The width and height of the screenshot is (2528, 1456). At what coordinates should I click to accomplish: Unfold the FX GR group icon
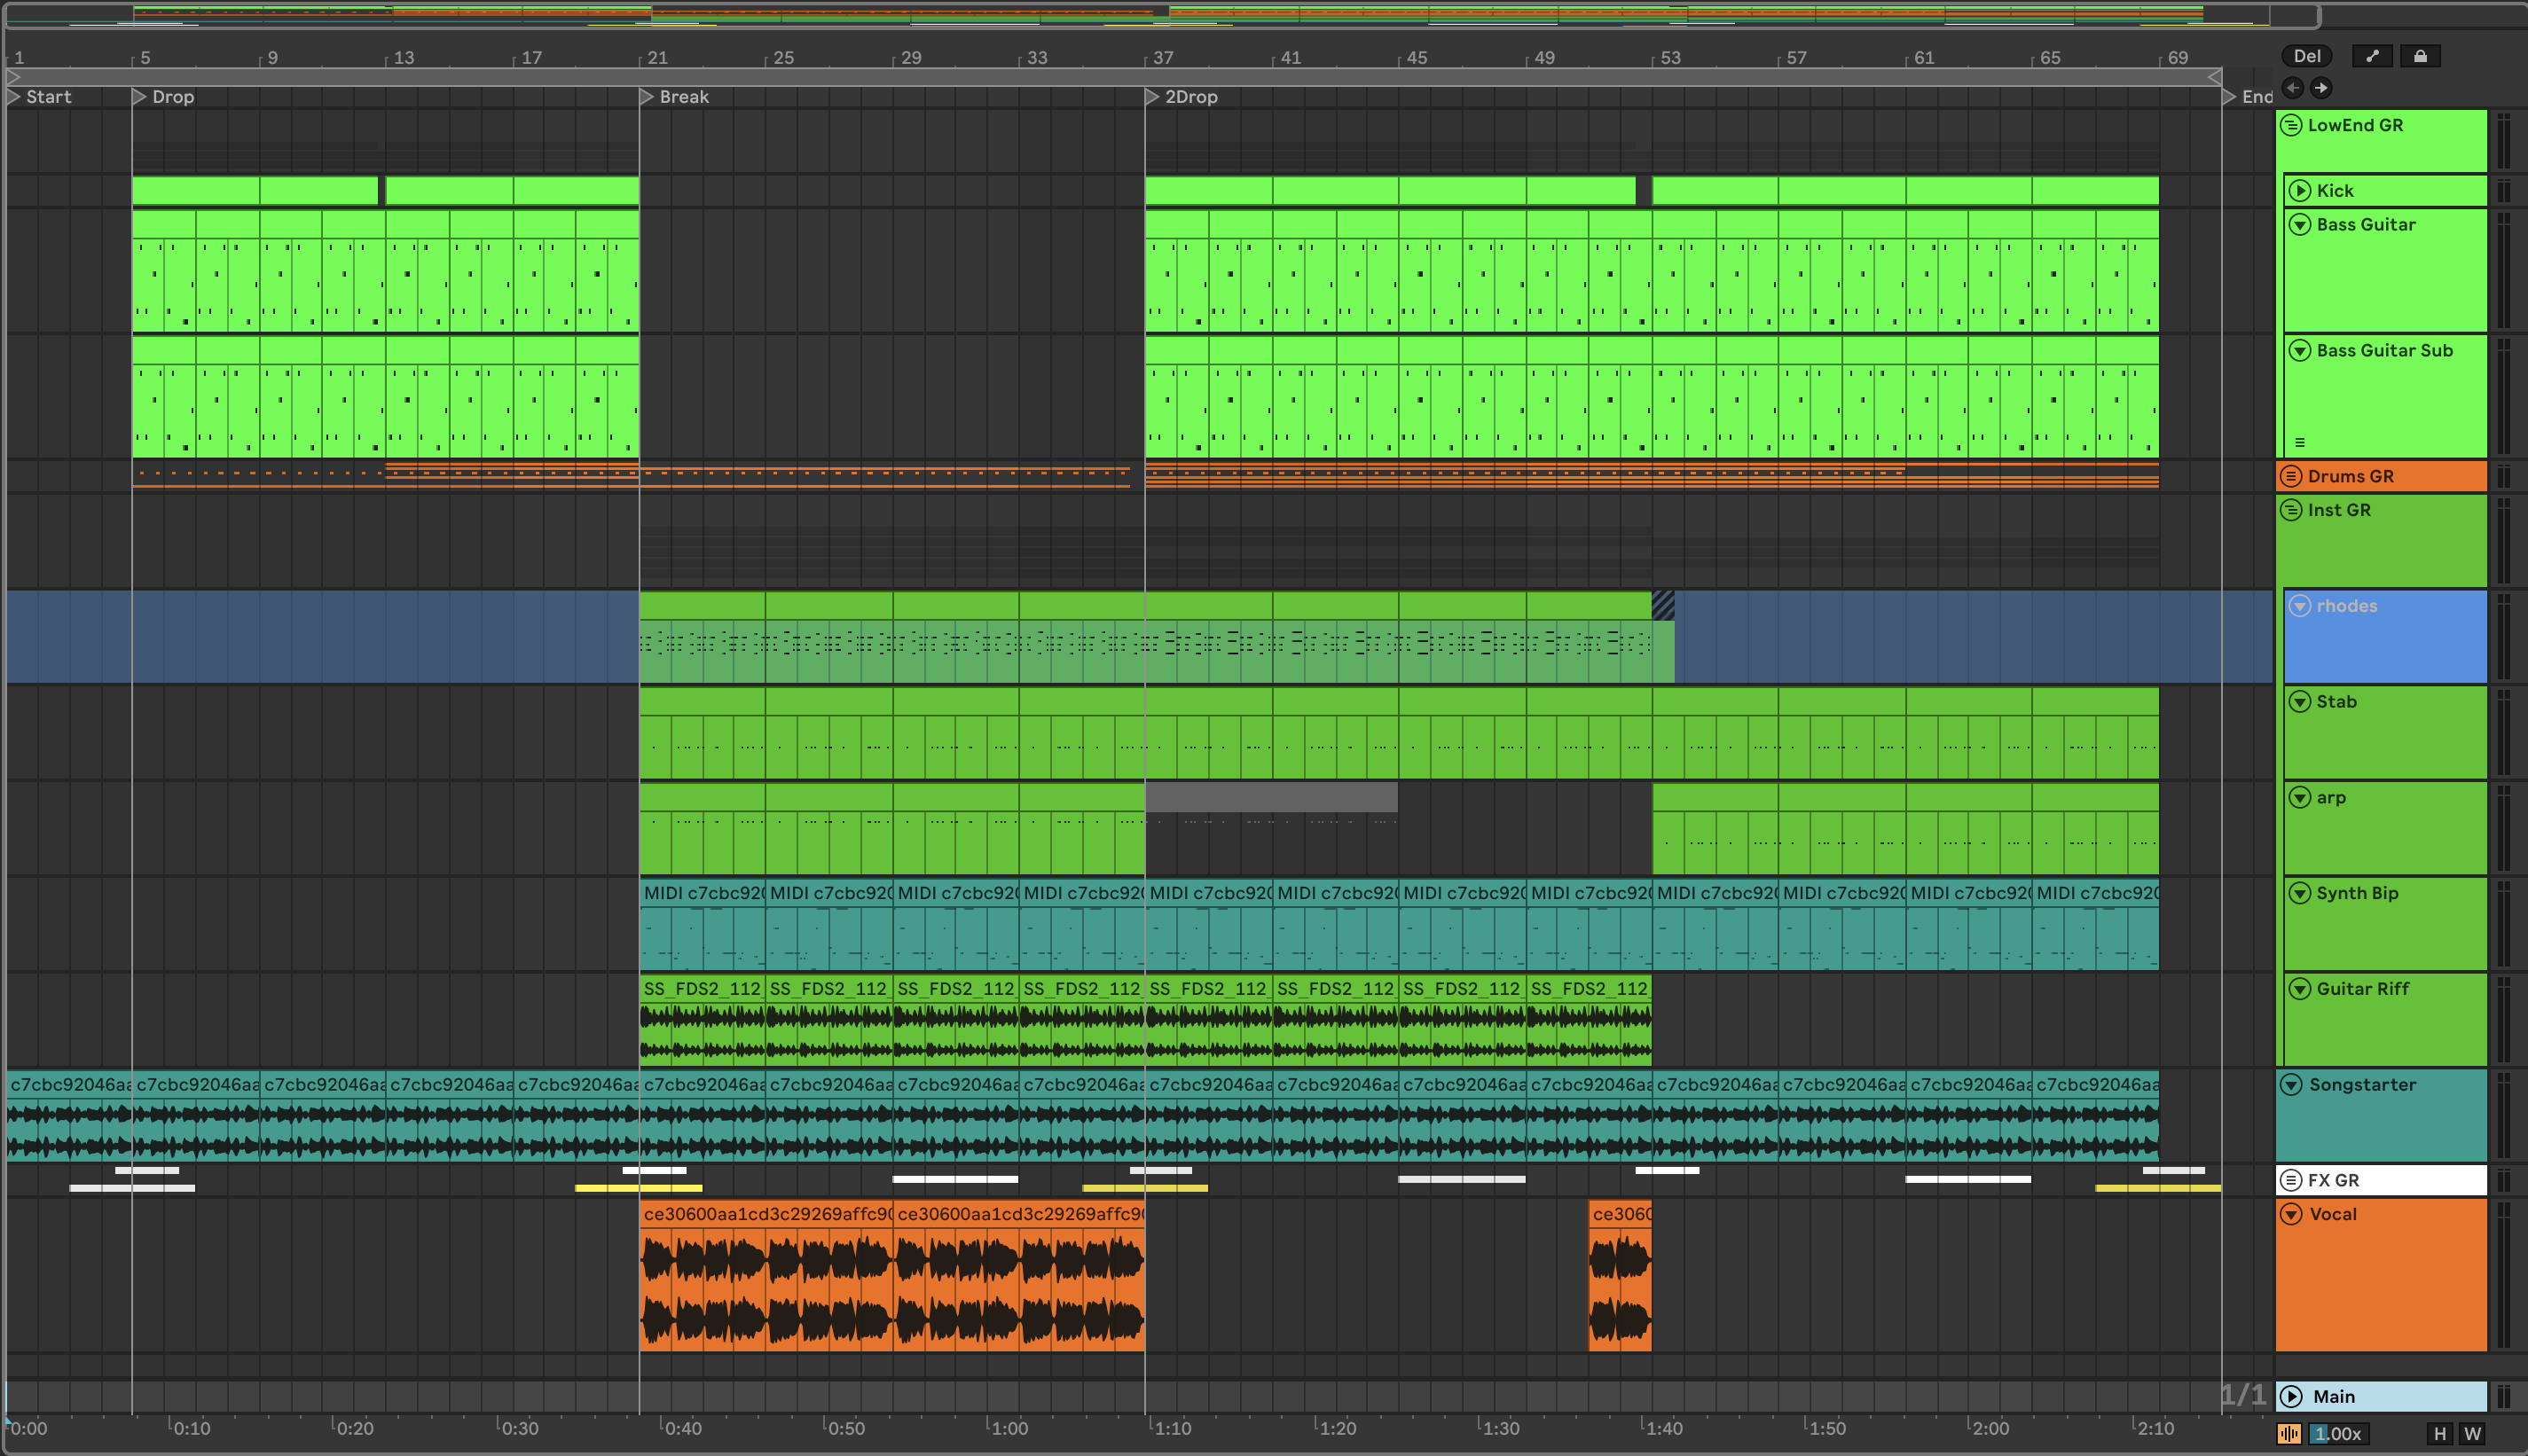click(x=2292, y=1180)
